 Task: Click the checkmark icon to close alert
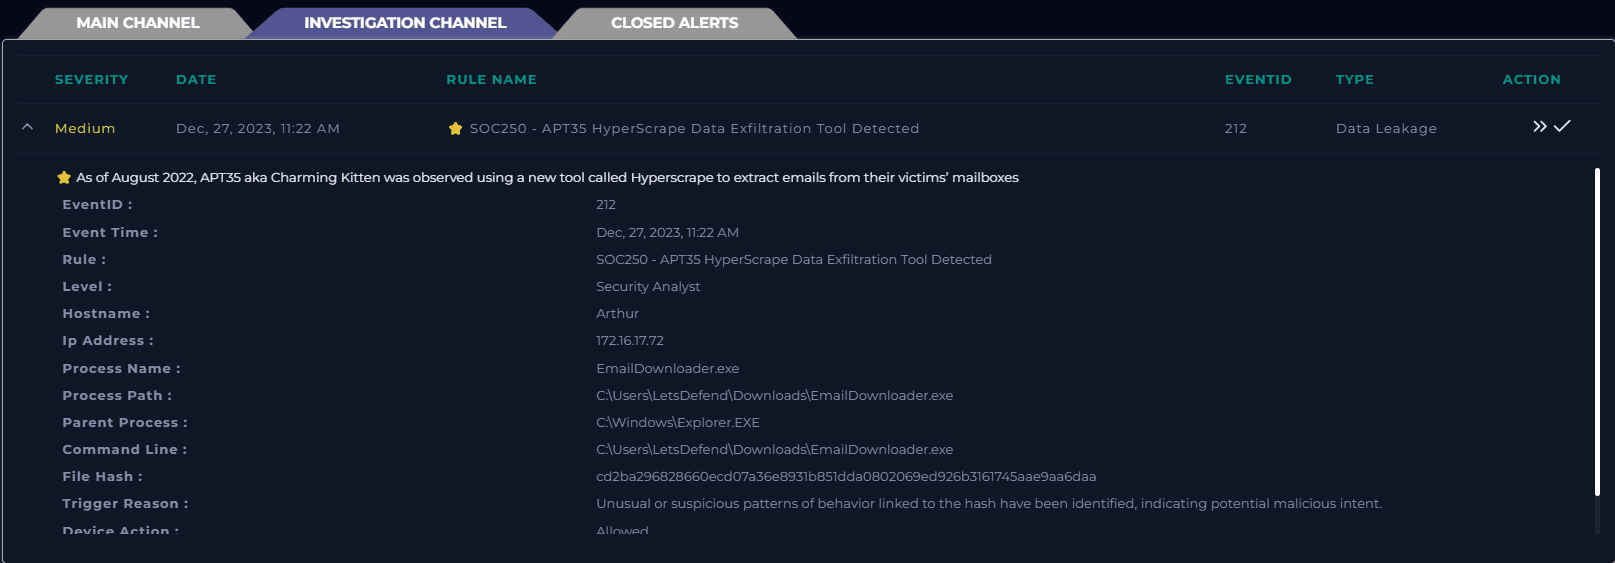[1562, 126]
